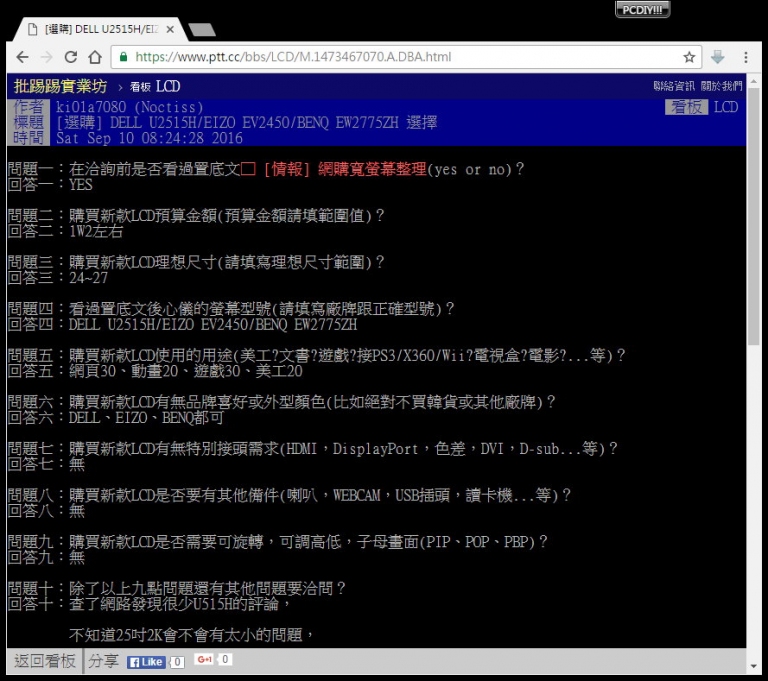Click answer text 24~27

[x=88, y=278]
